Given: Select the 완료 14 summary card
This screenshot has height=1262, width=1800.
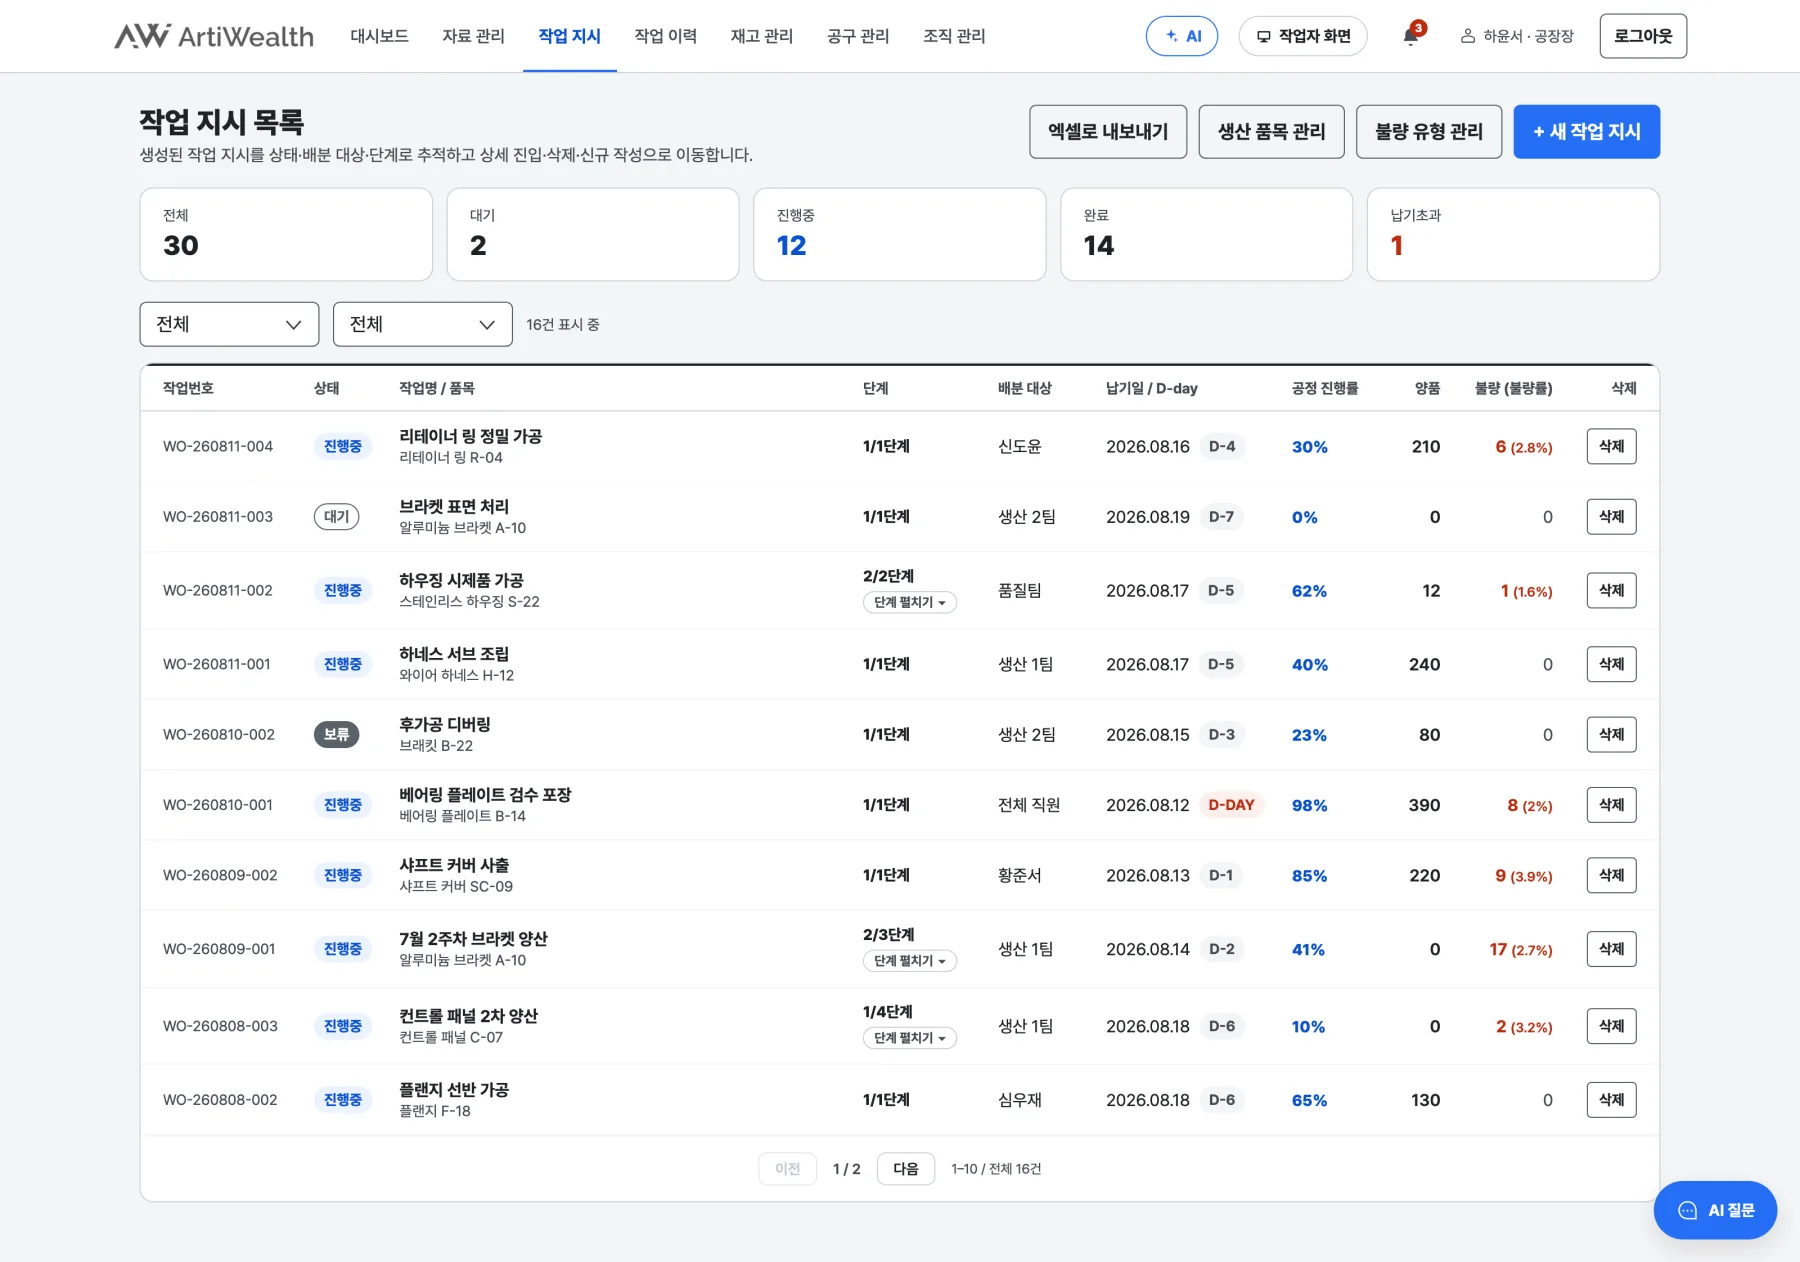Looking at the screenshot, I should [x=1207, y=234].
